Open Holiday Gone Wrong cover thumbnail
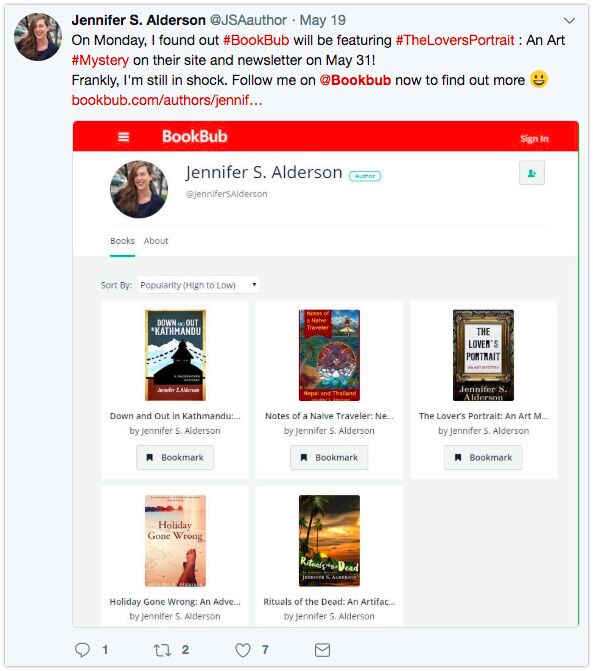Image resolution: width=593 pixels, height=671 pixels. click(175, 540)
